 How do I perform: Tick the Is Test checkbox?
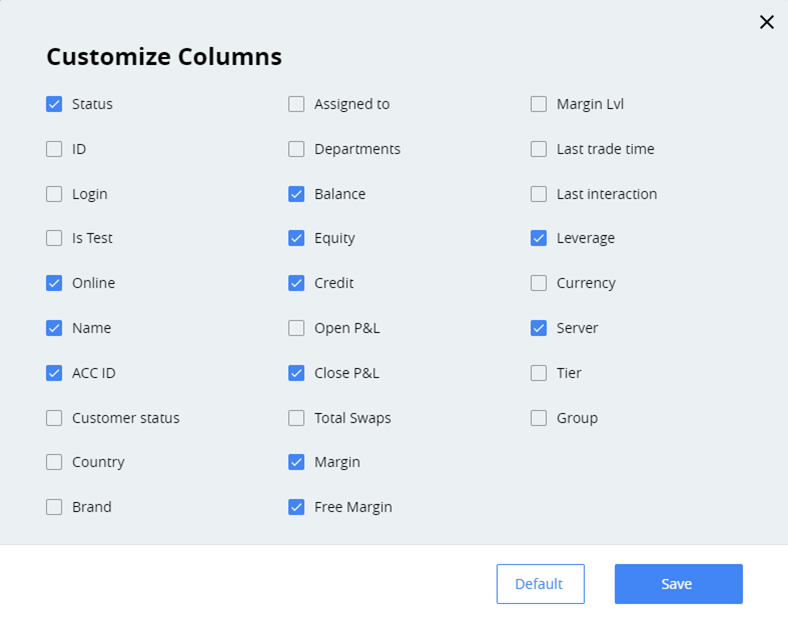click(54, 238)
